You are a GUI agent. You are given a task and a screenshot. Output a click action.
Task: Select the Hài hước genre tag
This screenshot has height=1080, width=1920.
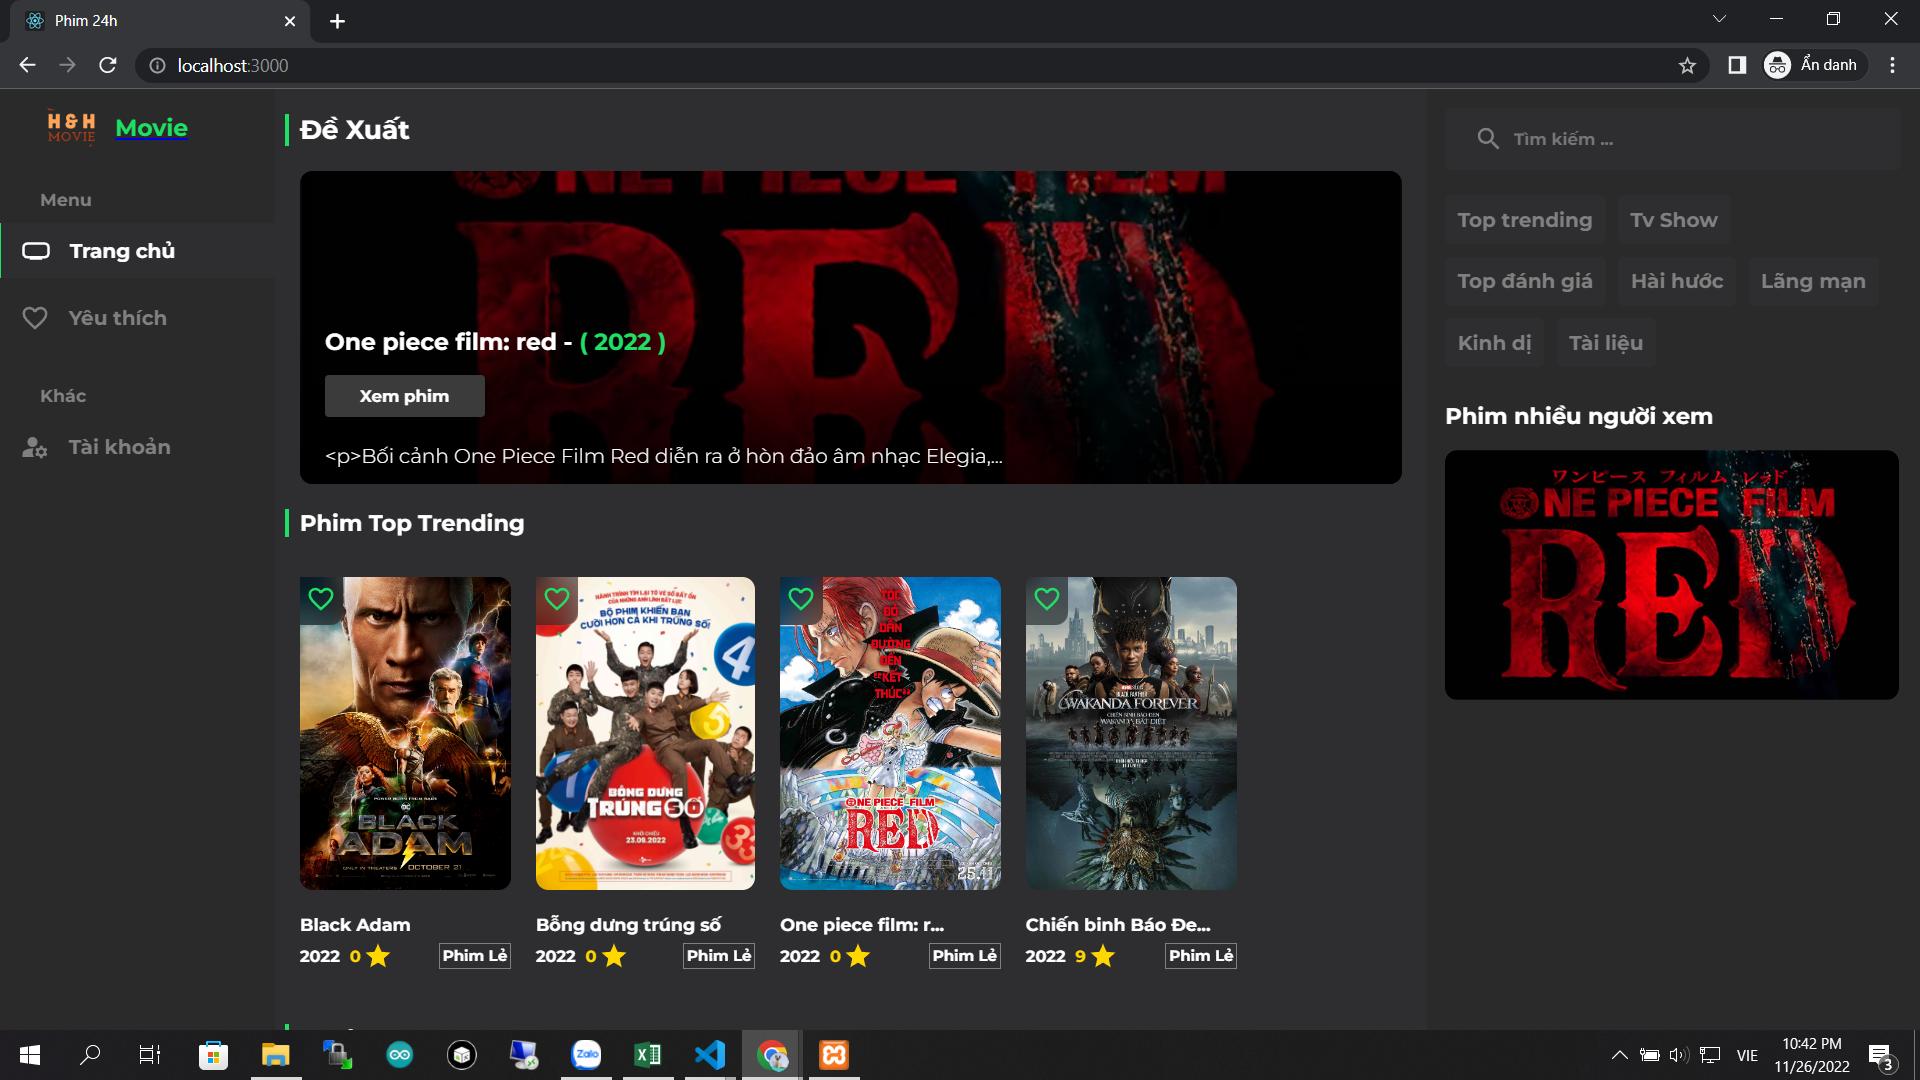coord(1677,281)
